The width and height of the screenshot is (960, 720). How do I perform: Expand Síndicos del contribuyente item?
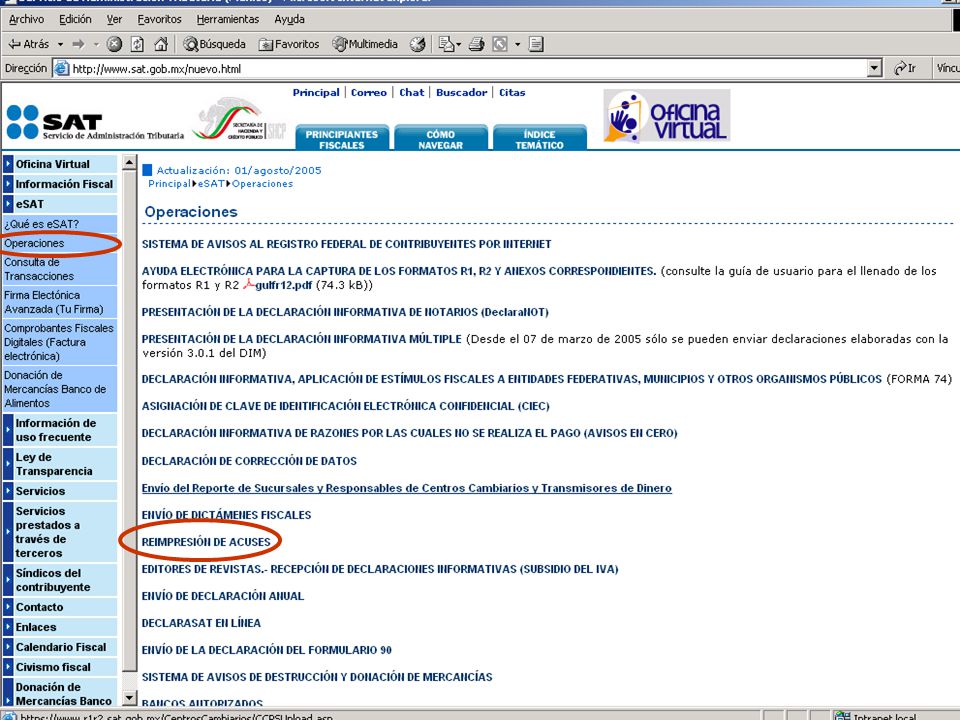click(x=59, y=580)
